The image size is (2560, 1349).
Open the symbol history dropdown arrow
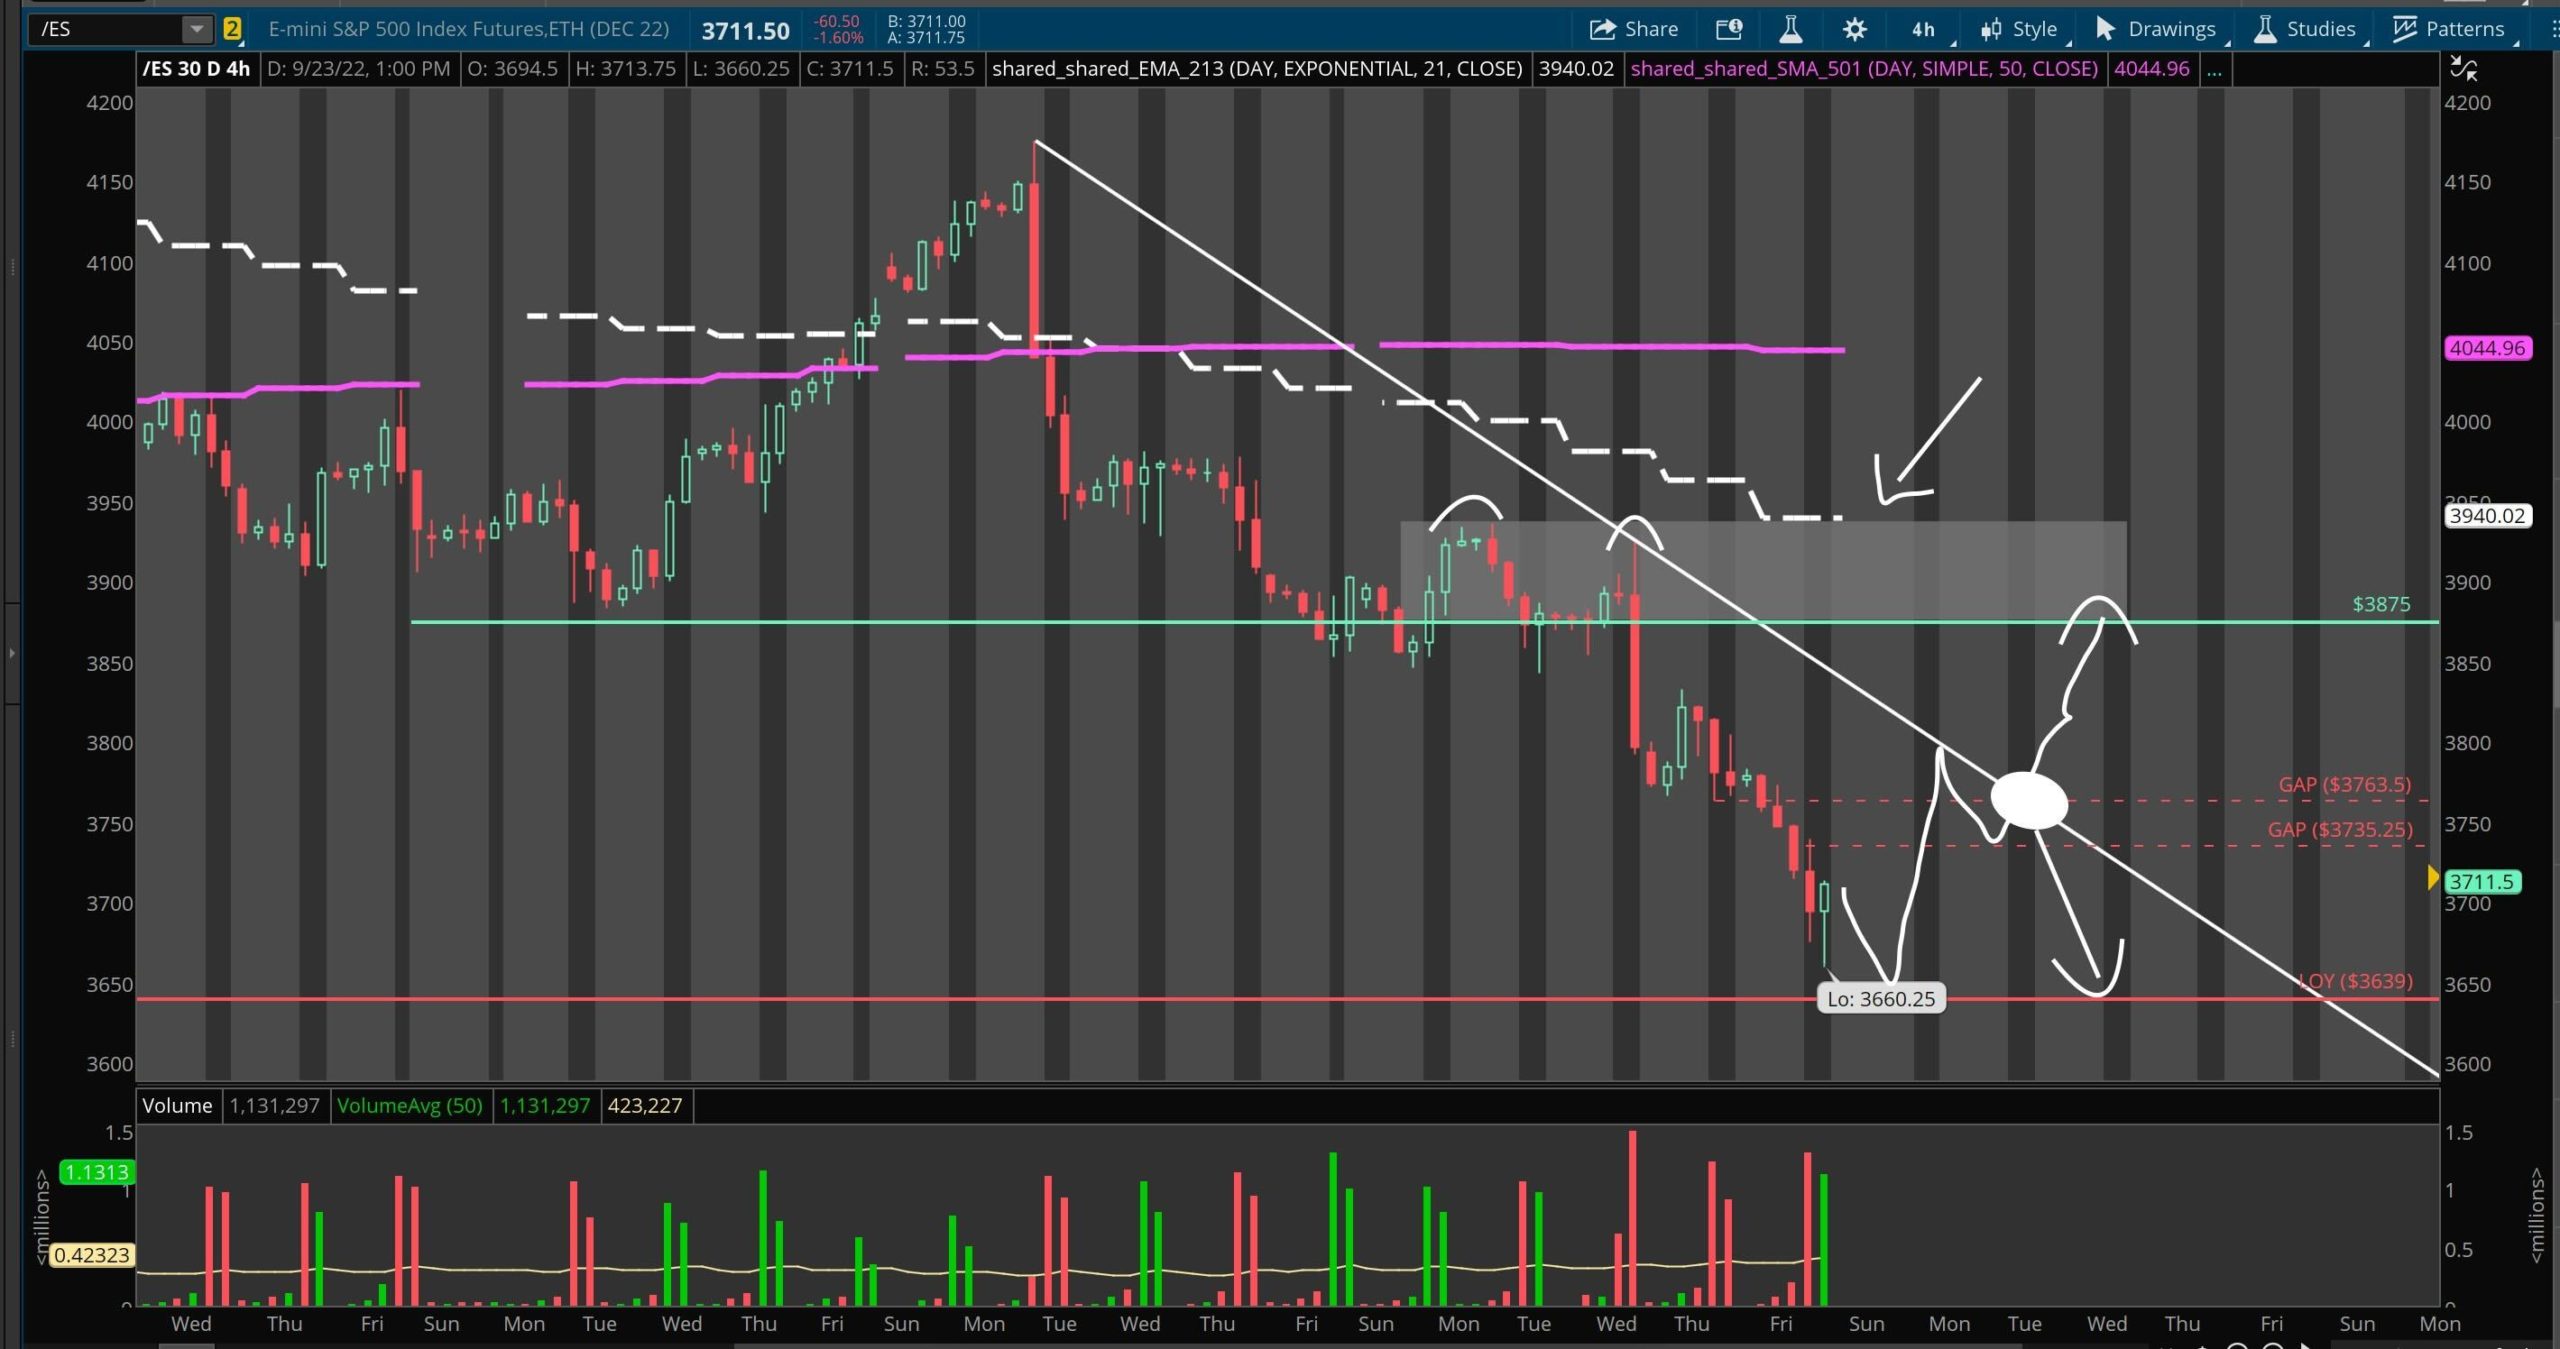[x=198, y=28]
